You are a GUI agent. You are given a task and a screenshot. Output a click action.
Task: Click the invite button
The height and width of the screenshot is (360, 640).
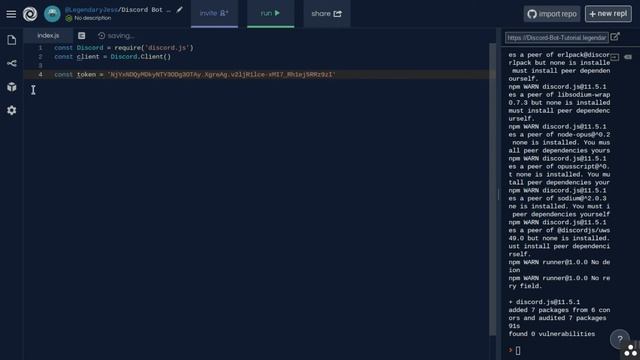pyautogui.click(x=214, y=13)
